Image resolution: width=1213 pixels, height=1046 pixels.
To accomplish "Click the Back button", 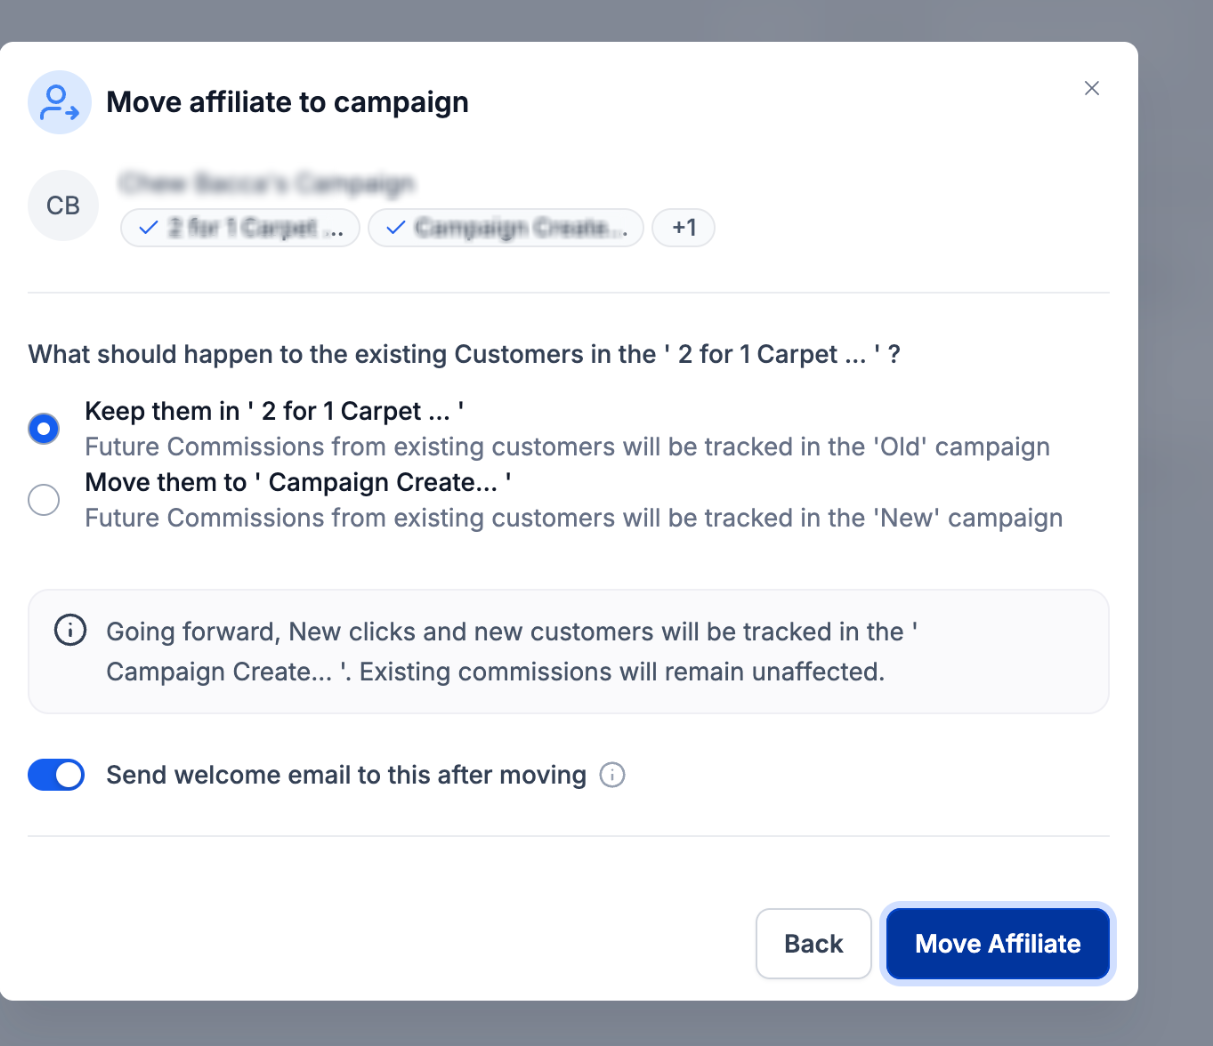I will (814, 943).
